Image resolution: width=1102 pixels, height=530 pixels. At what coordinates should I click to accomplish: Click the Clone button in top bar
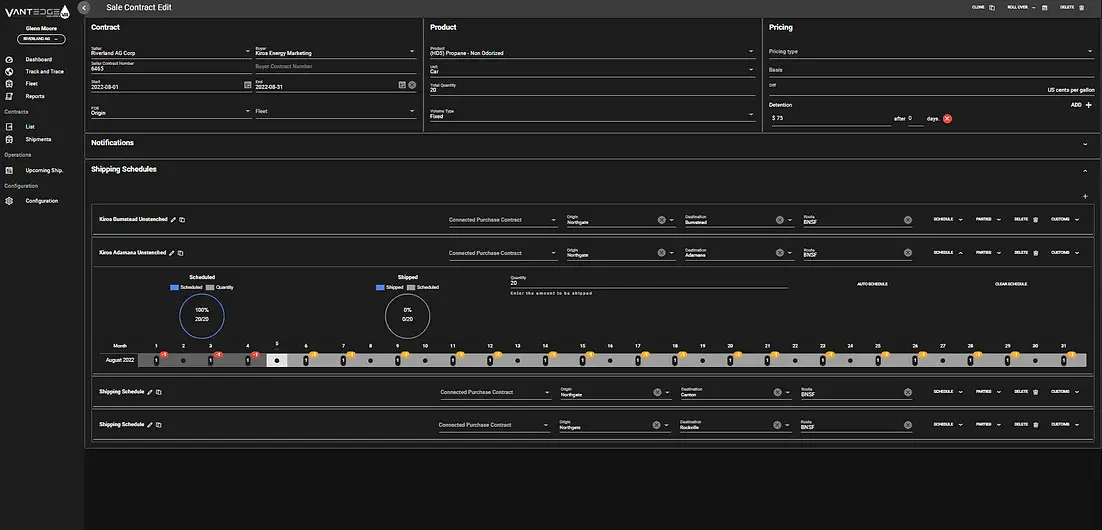point(983,7)
